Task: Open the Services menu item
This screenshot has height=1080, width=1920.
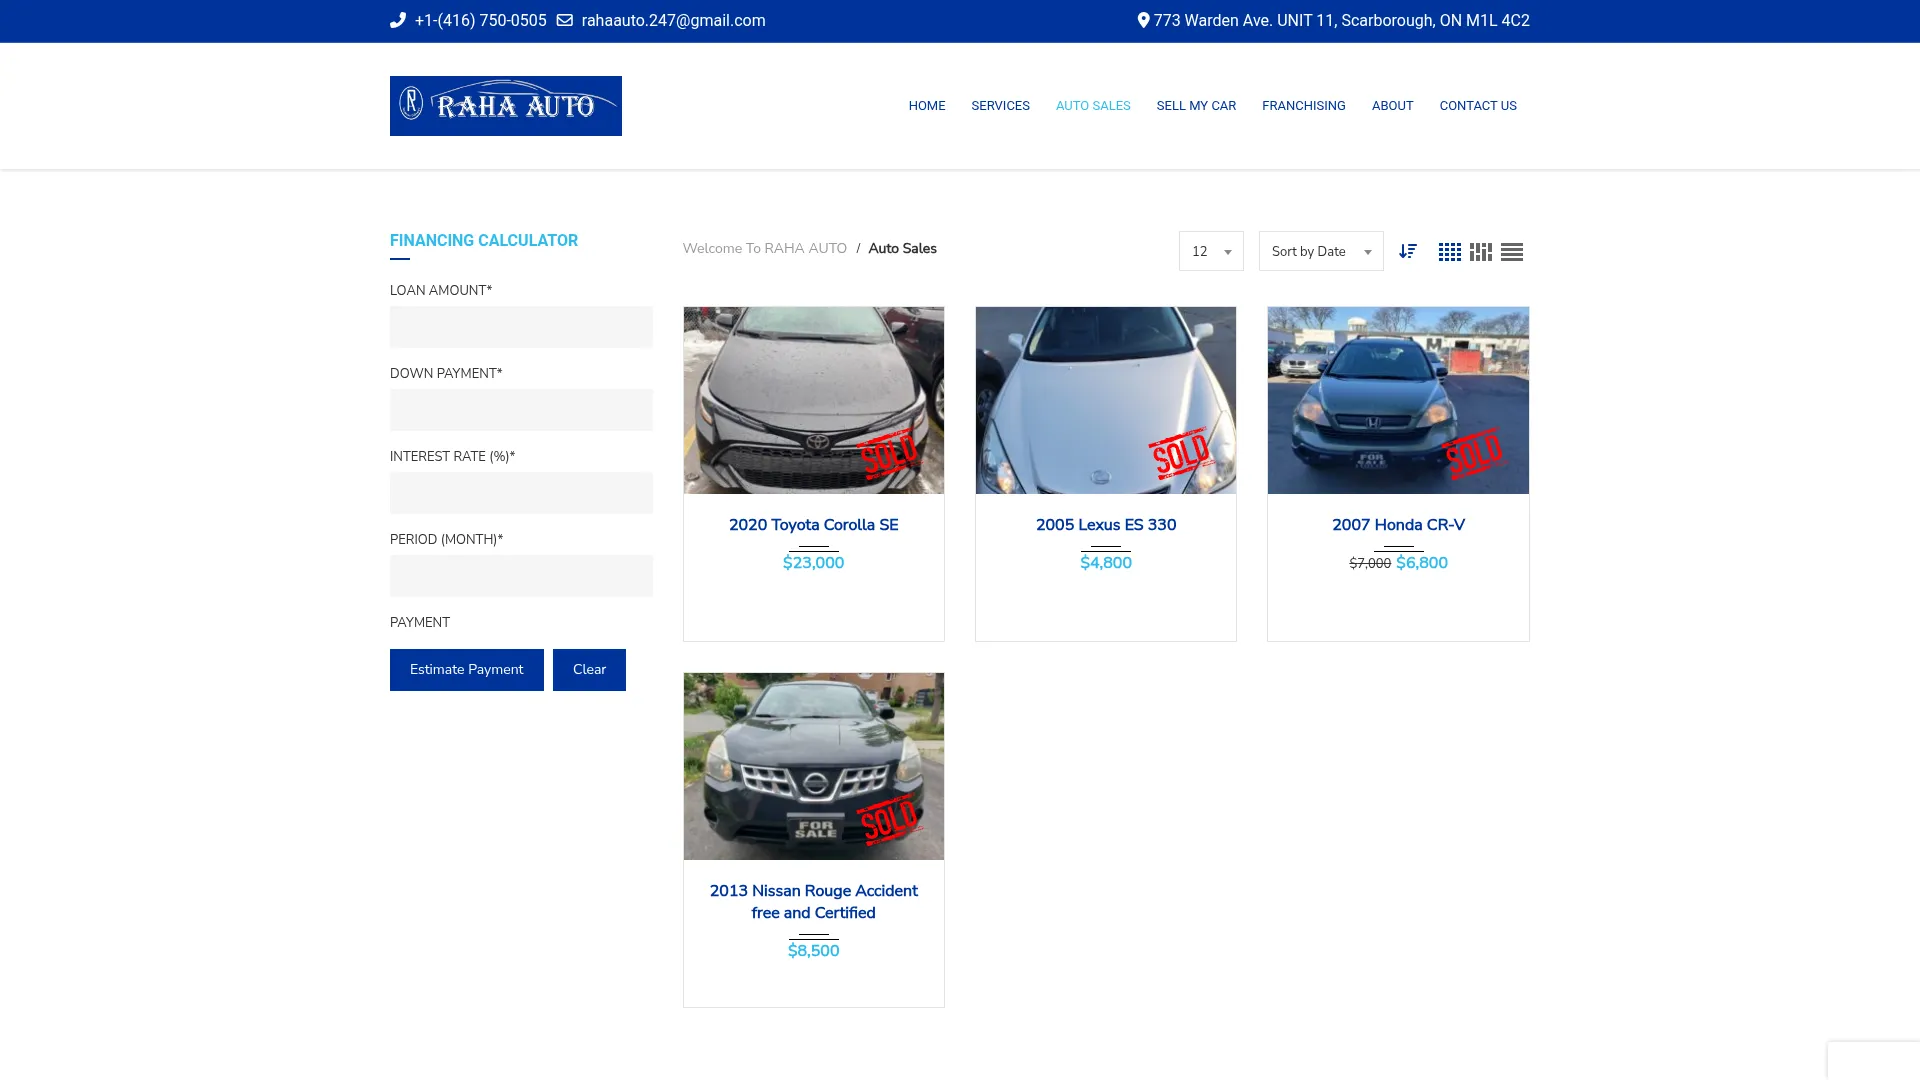Action: click(1000, 106)
